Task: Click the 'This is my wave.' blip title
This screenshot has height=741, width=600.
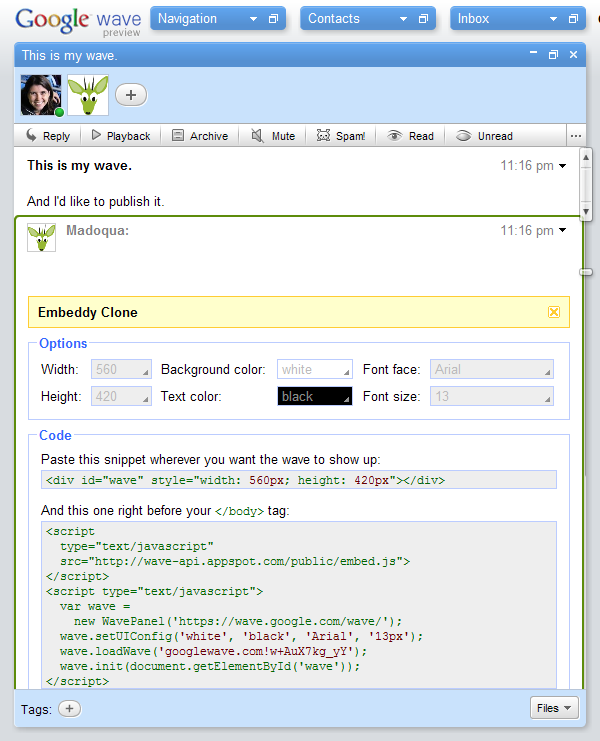Action: coord(79,165)
